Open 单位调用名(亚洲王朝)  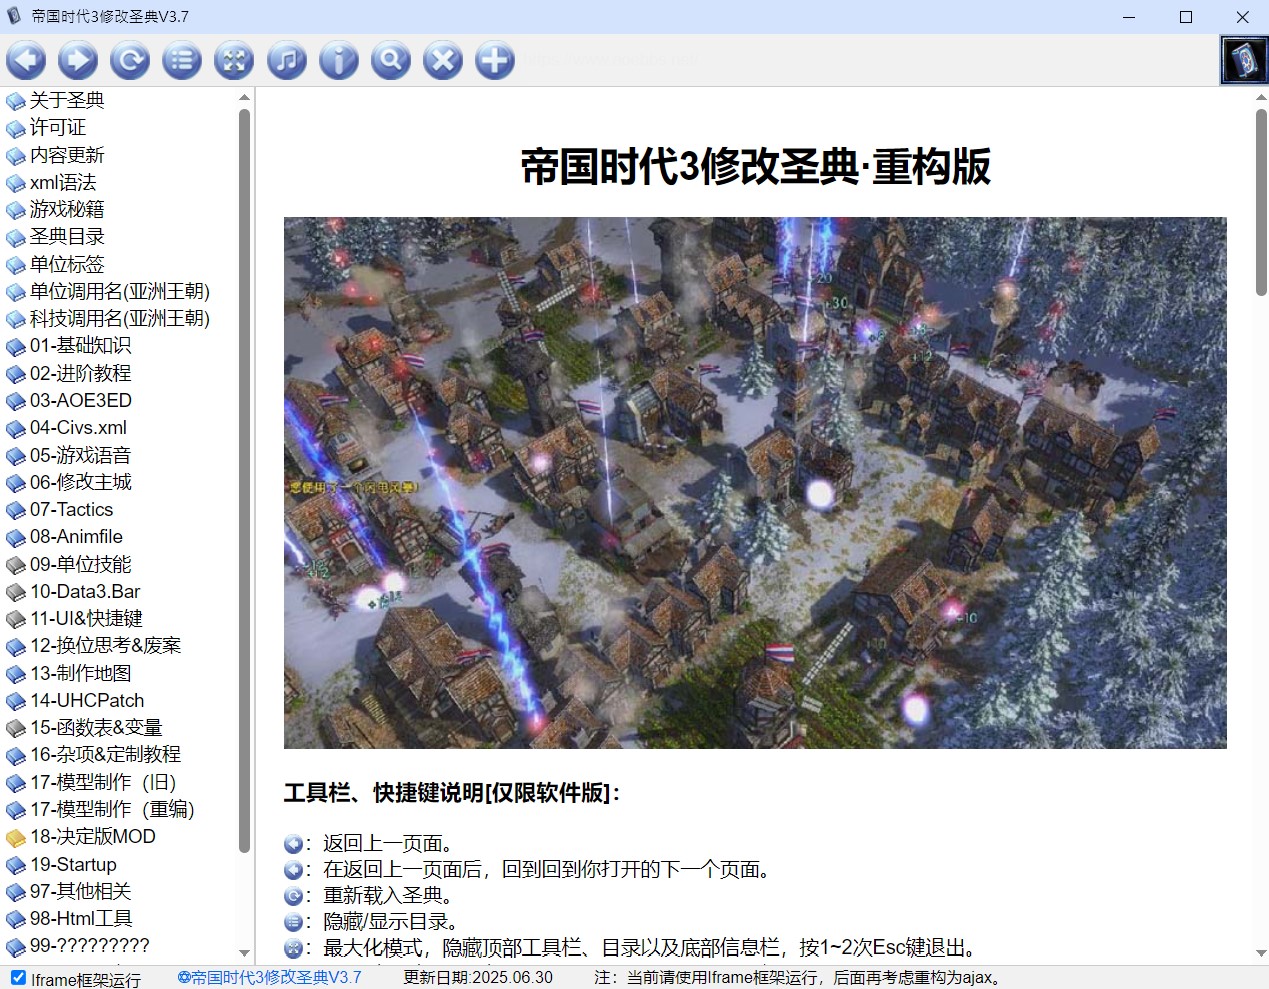(120, 291)
